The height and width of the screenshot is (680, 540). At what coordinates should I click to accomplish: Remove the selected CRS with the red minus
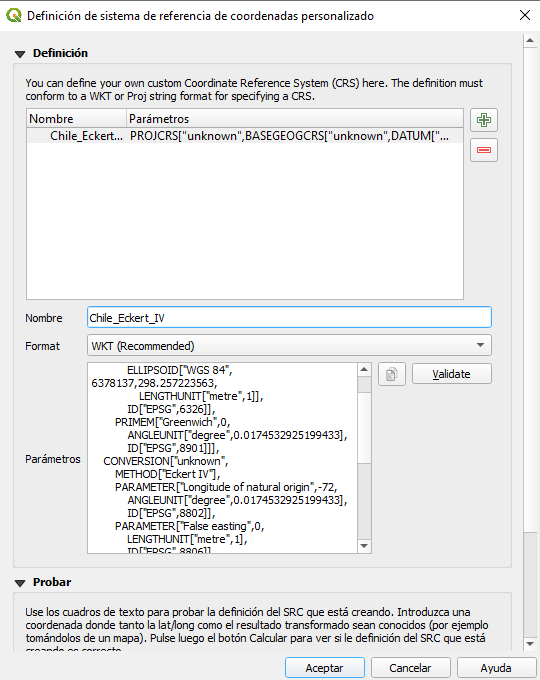pos(484,150)
